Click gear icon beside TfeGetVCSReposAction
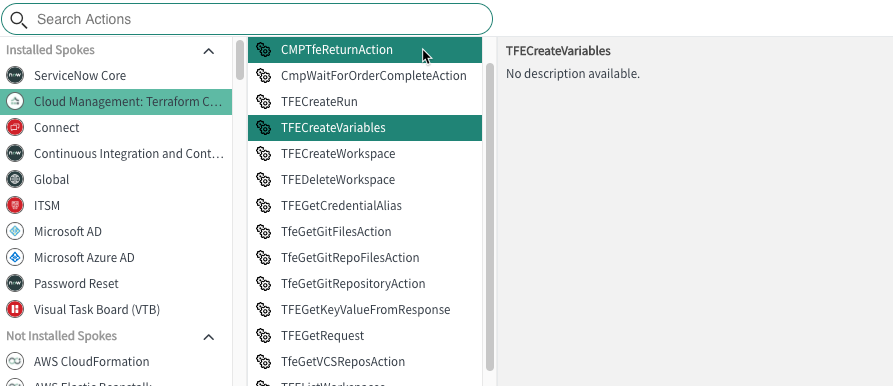This screenshot has height=386, width=893. tap(263, 362)
